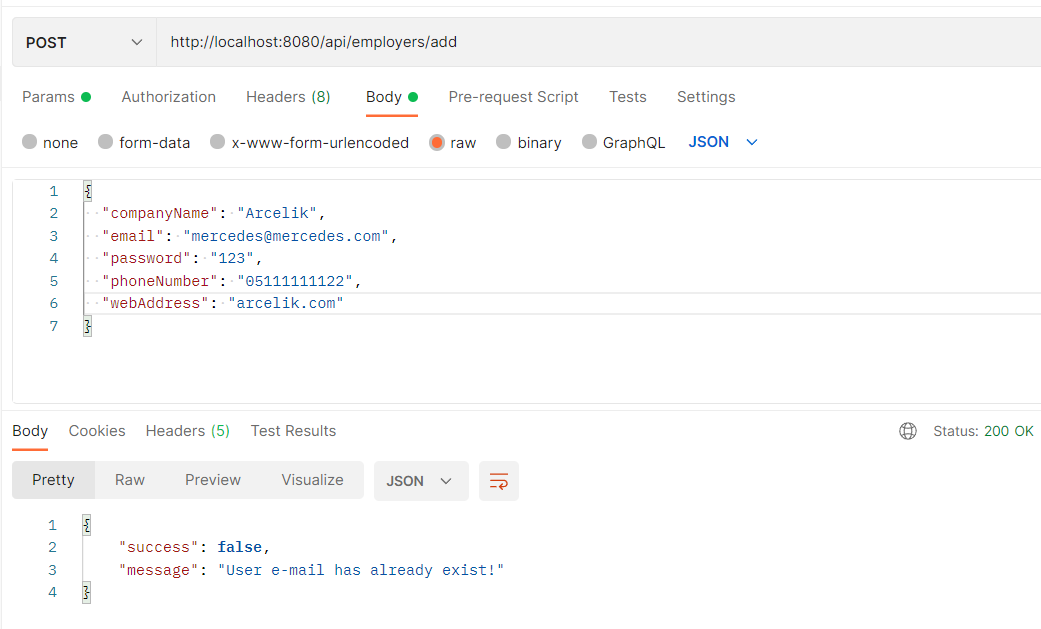Viewport: 1041px width, 629px height.
Task: Open the Tests tab
Action: coord(628,96)
